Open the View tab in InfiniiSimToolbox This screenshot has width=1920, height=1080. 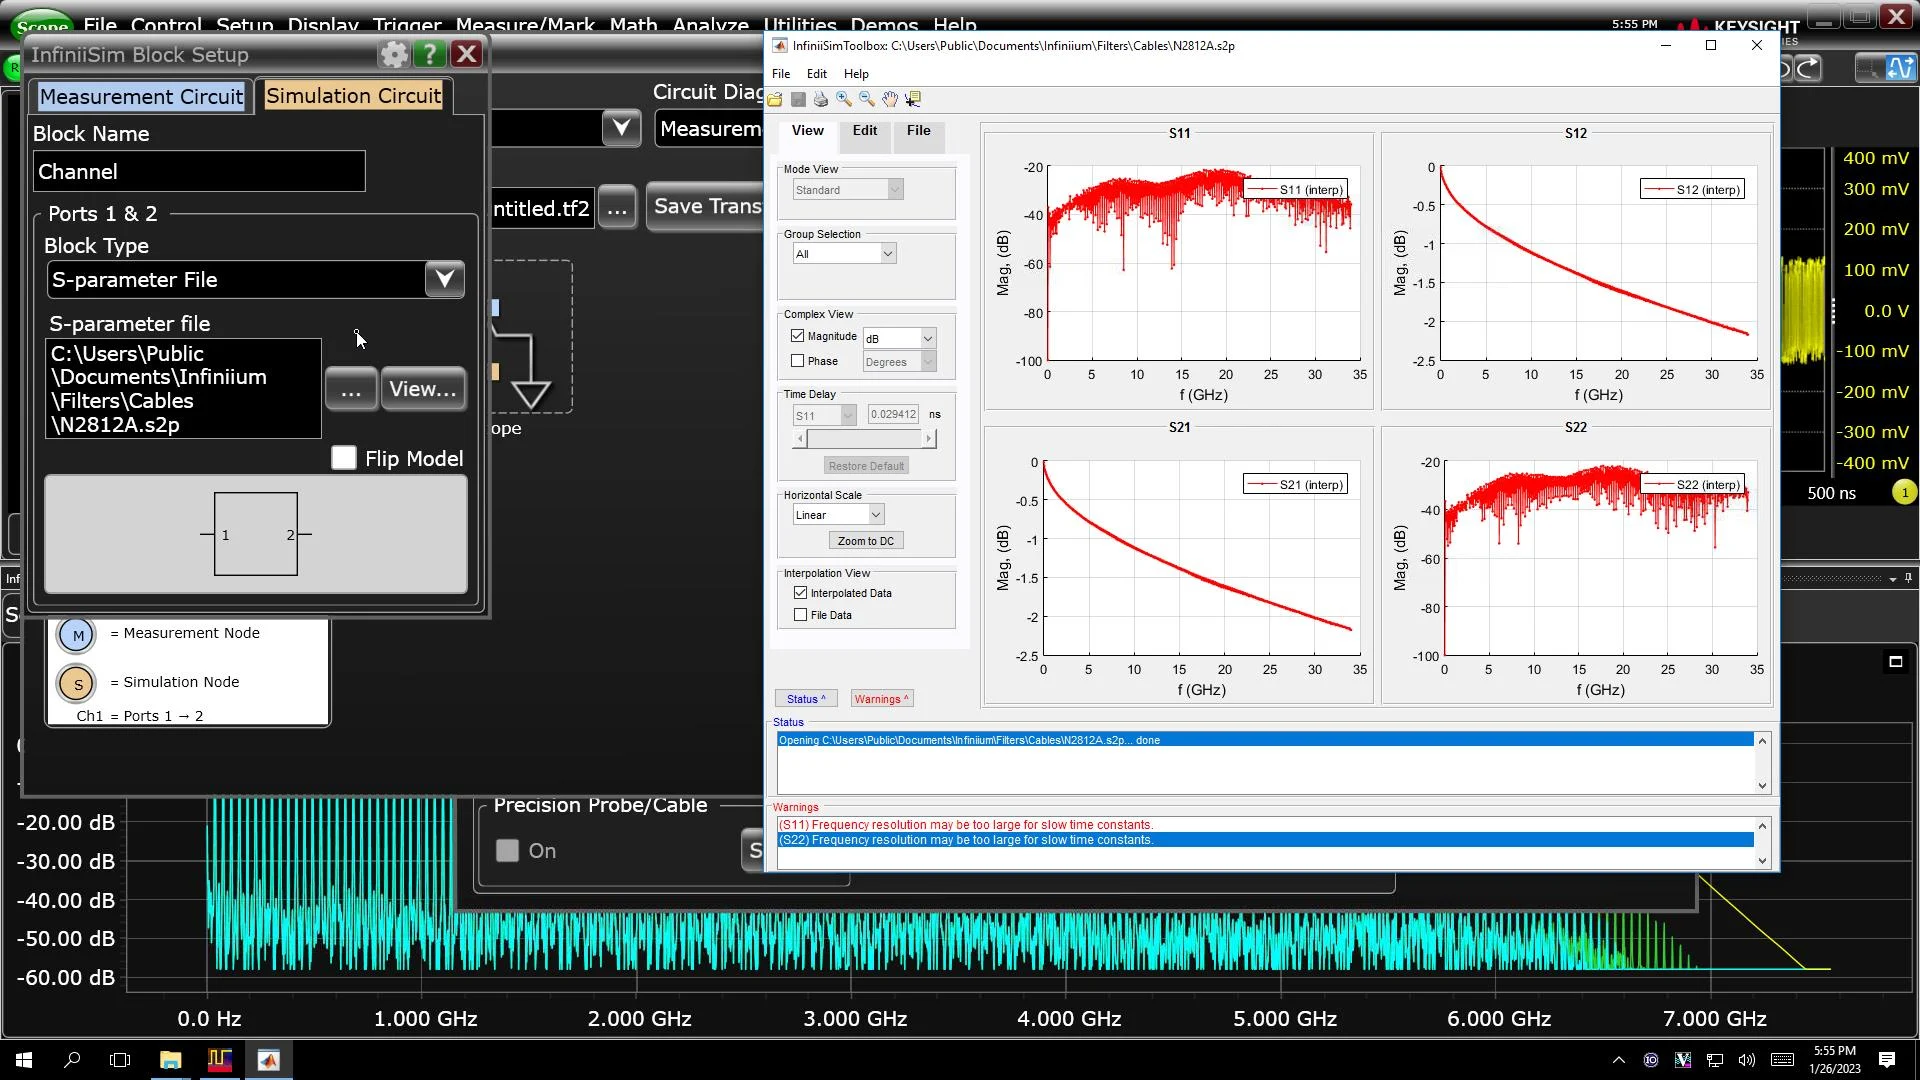coord(808,131)
